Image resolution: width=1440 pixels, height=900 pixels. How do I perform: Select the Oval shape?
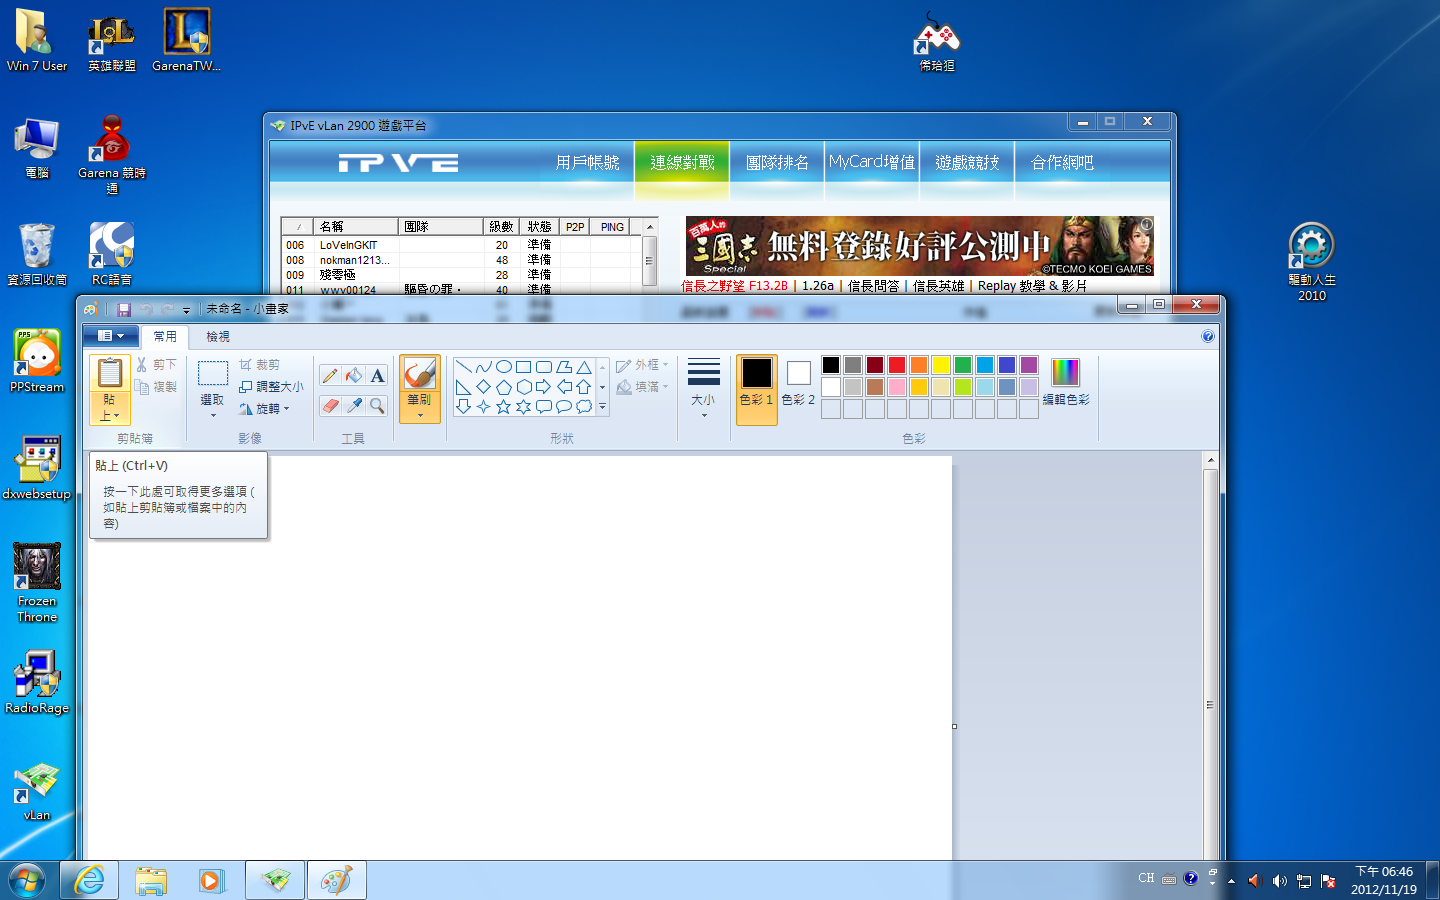tap(504, 367)
